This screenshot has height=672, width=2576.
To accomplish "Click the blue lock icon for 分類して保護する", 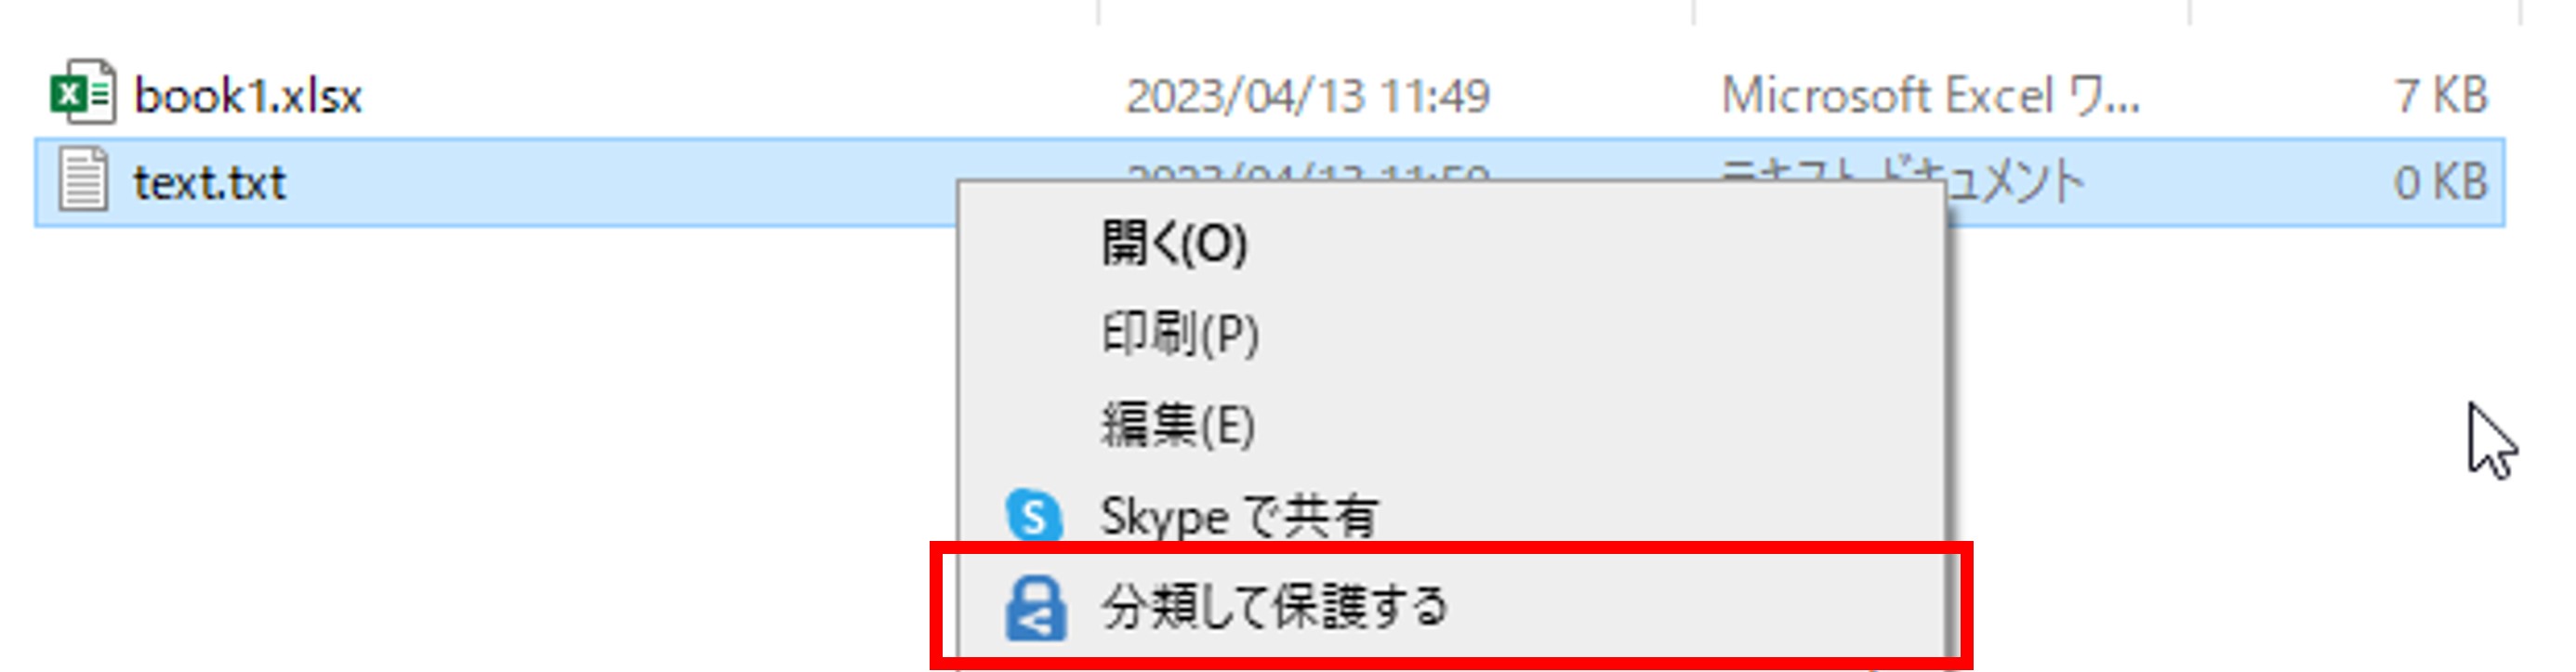I will tap(1035, 607).
